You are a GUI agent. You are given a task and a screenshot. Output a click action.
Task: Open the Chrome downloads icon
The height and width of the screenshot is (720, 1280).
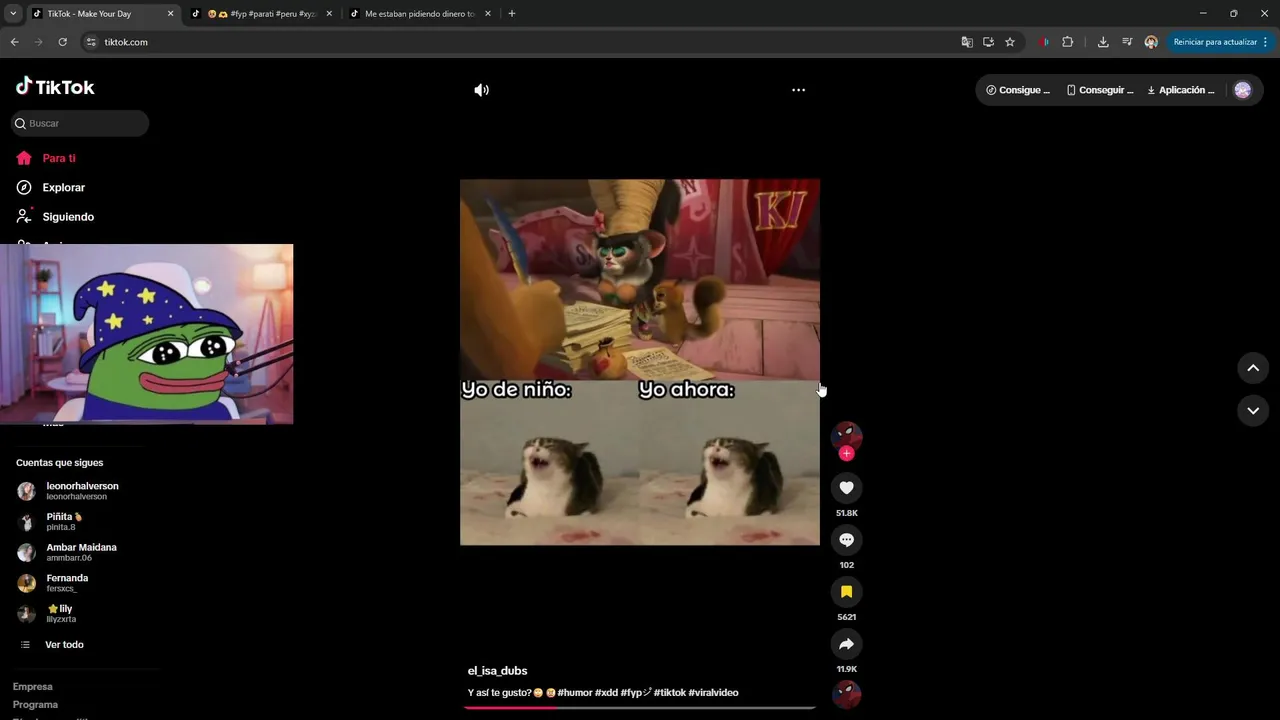1103,42
